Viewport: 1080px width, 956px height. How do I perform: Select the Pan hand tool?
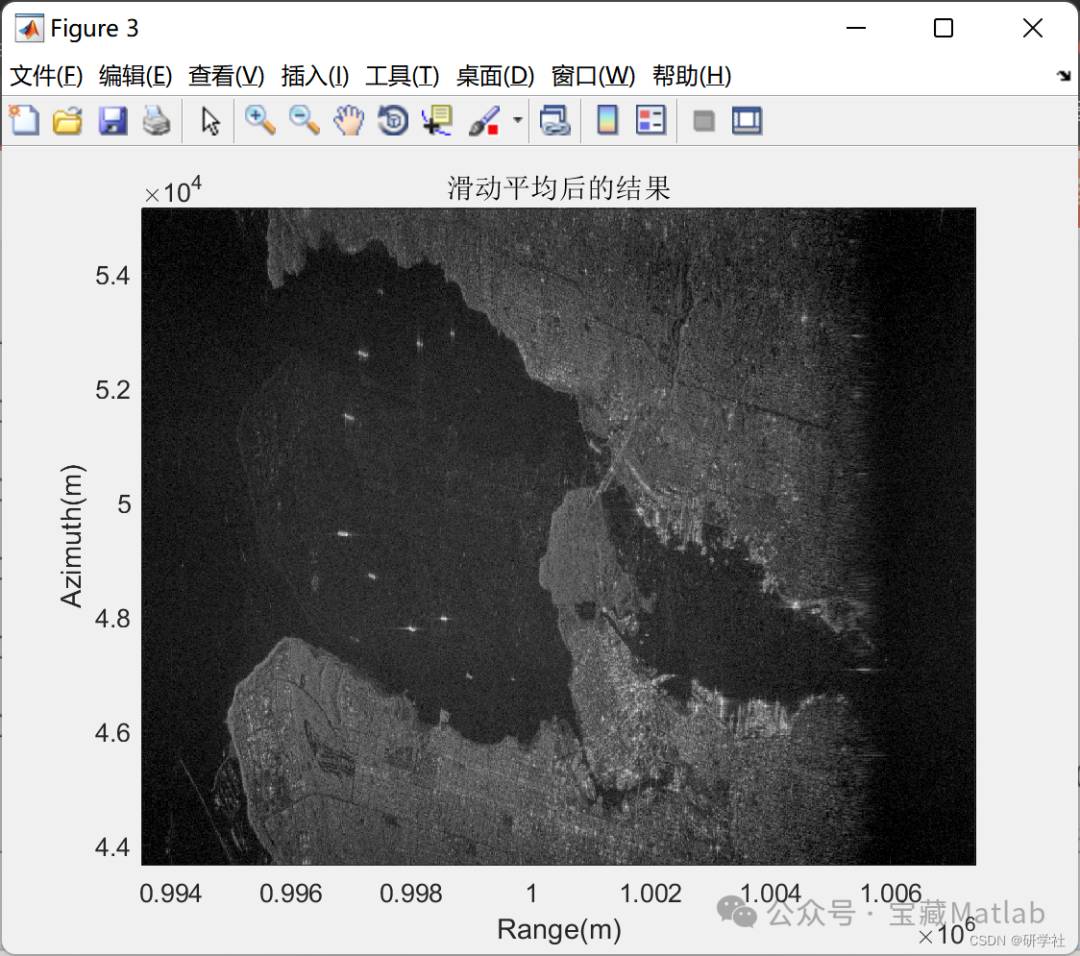(349, 121)
